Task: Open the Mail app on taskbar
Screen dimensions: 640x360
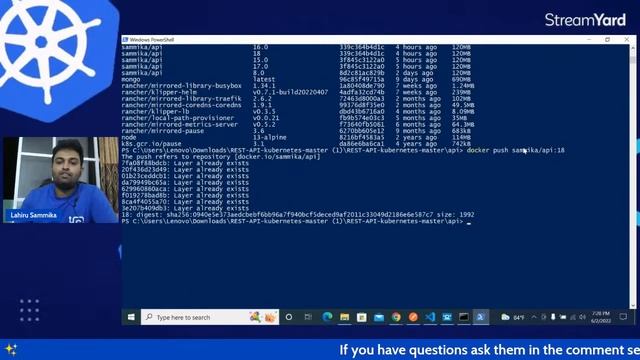Action: 379,317
